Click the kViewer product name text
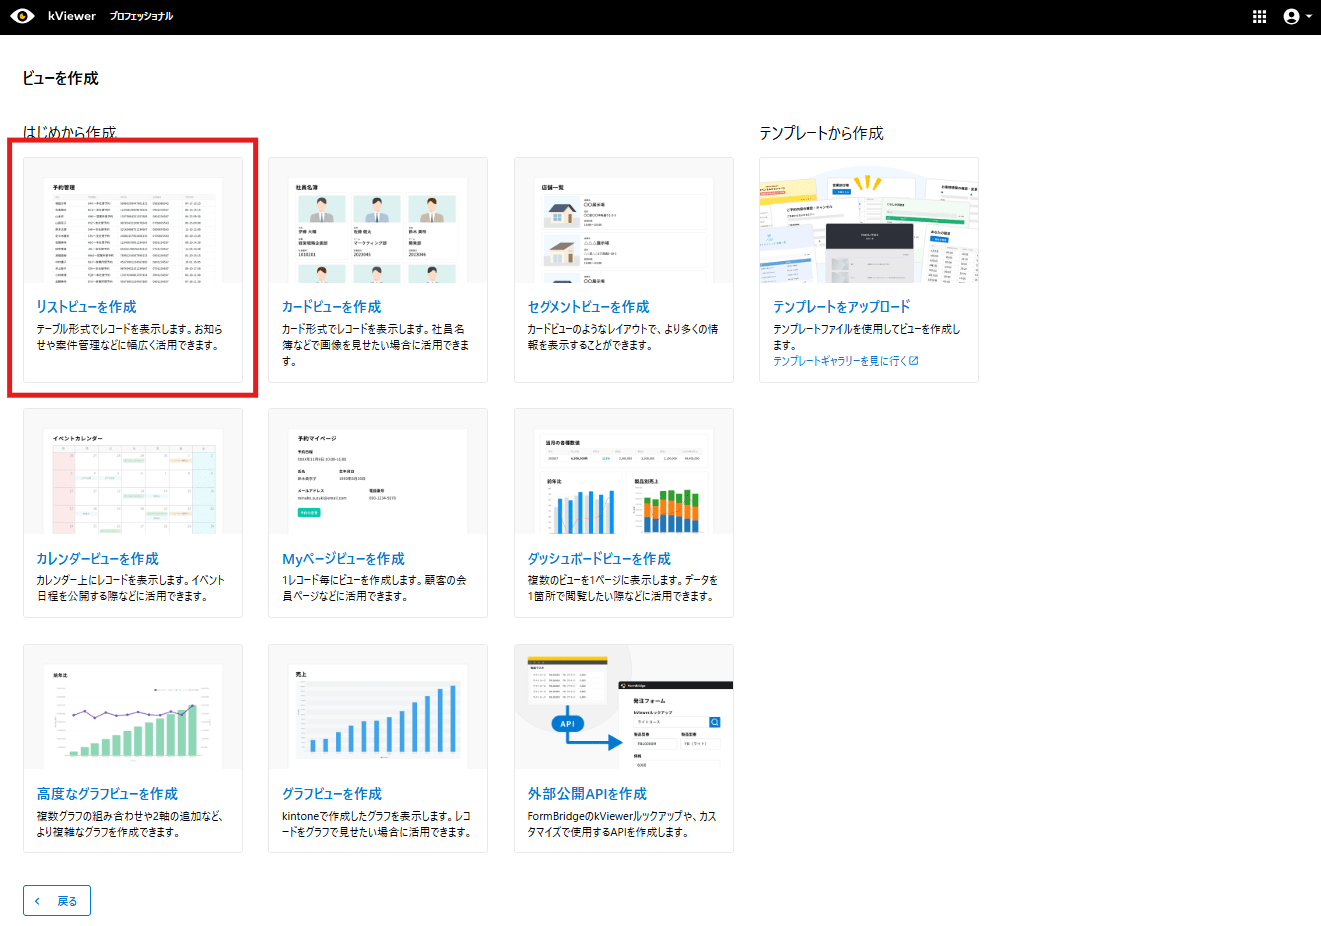This screenshot has width=1321, height=926. (x=72, y=16)
